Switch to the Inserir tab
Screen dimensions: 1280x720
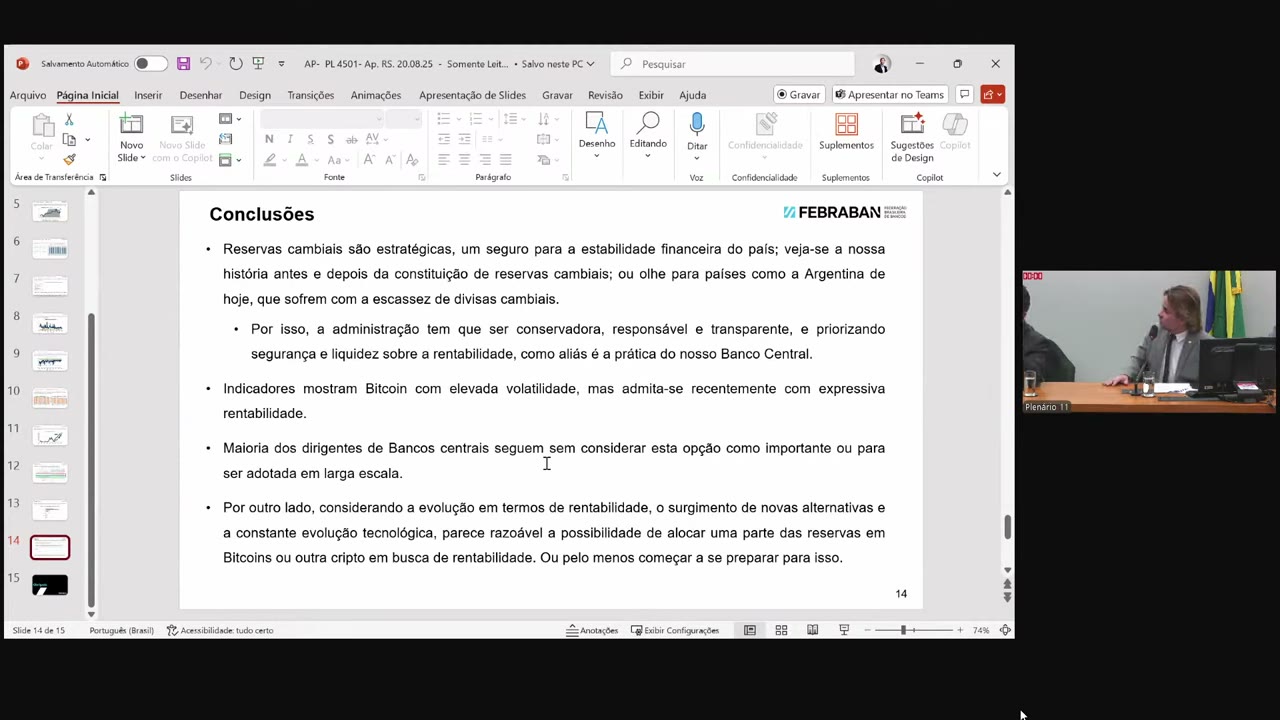coord(148,95)
